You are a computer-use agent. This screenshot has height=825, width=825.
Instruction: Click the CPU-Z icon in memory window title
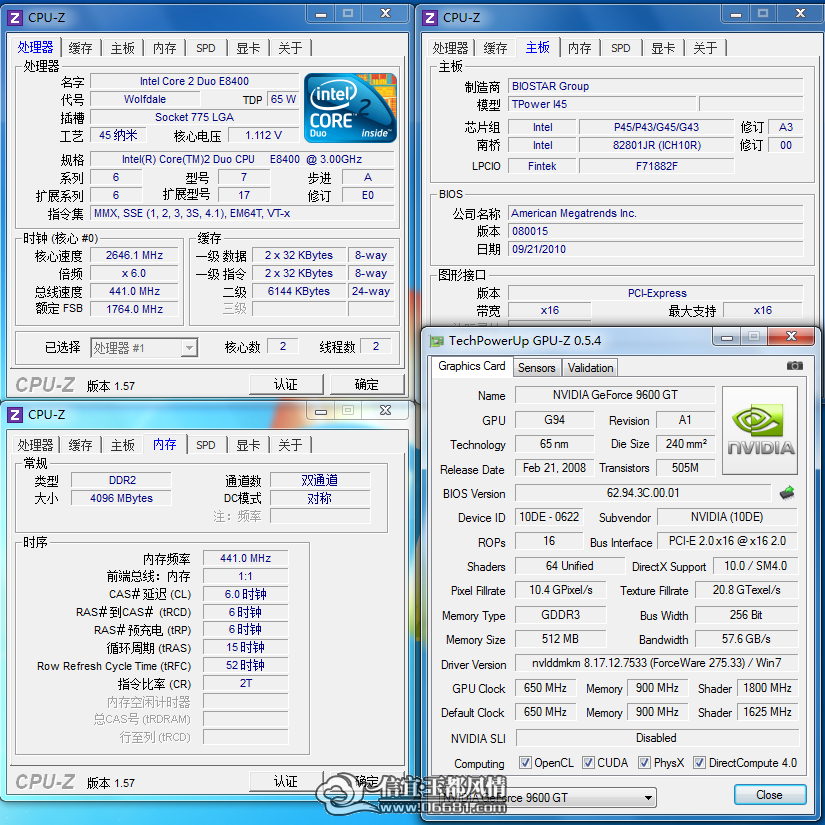[14, 415]
